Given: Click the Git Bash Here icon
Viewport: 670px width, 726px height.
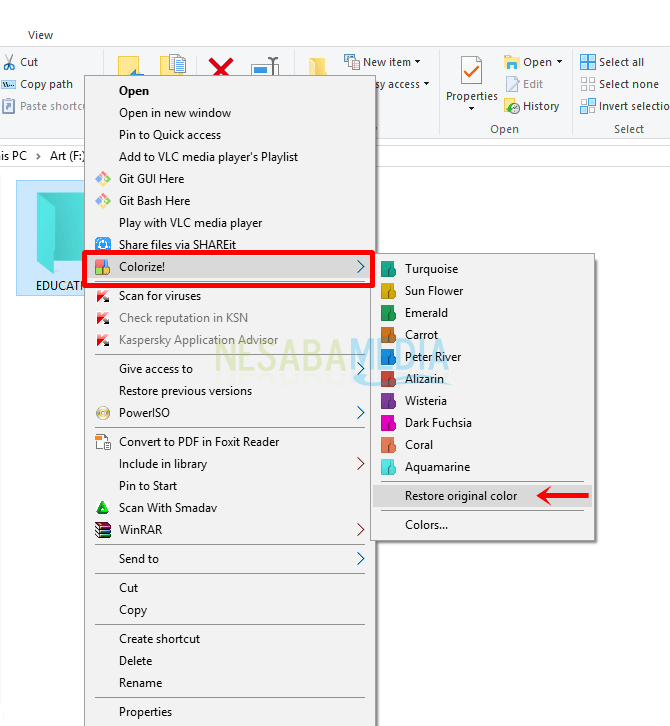Looking at the screenshot, I should point(103,201).
